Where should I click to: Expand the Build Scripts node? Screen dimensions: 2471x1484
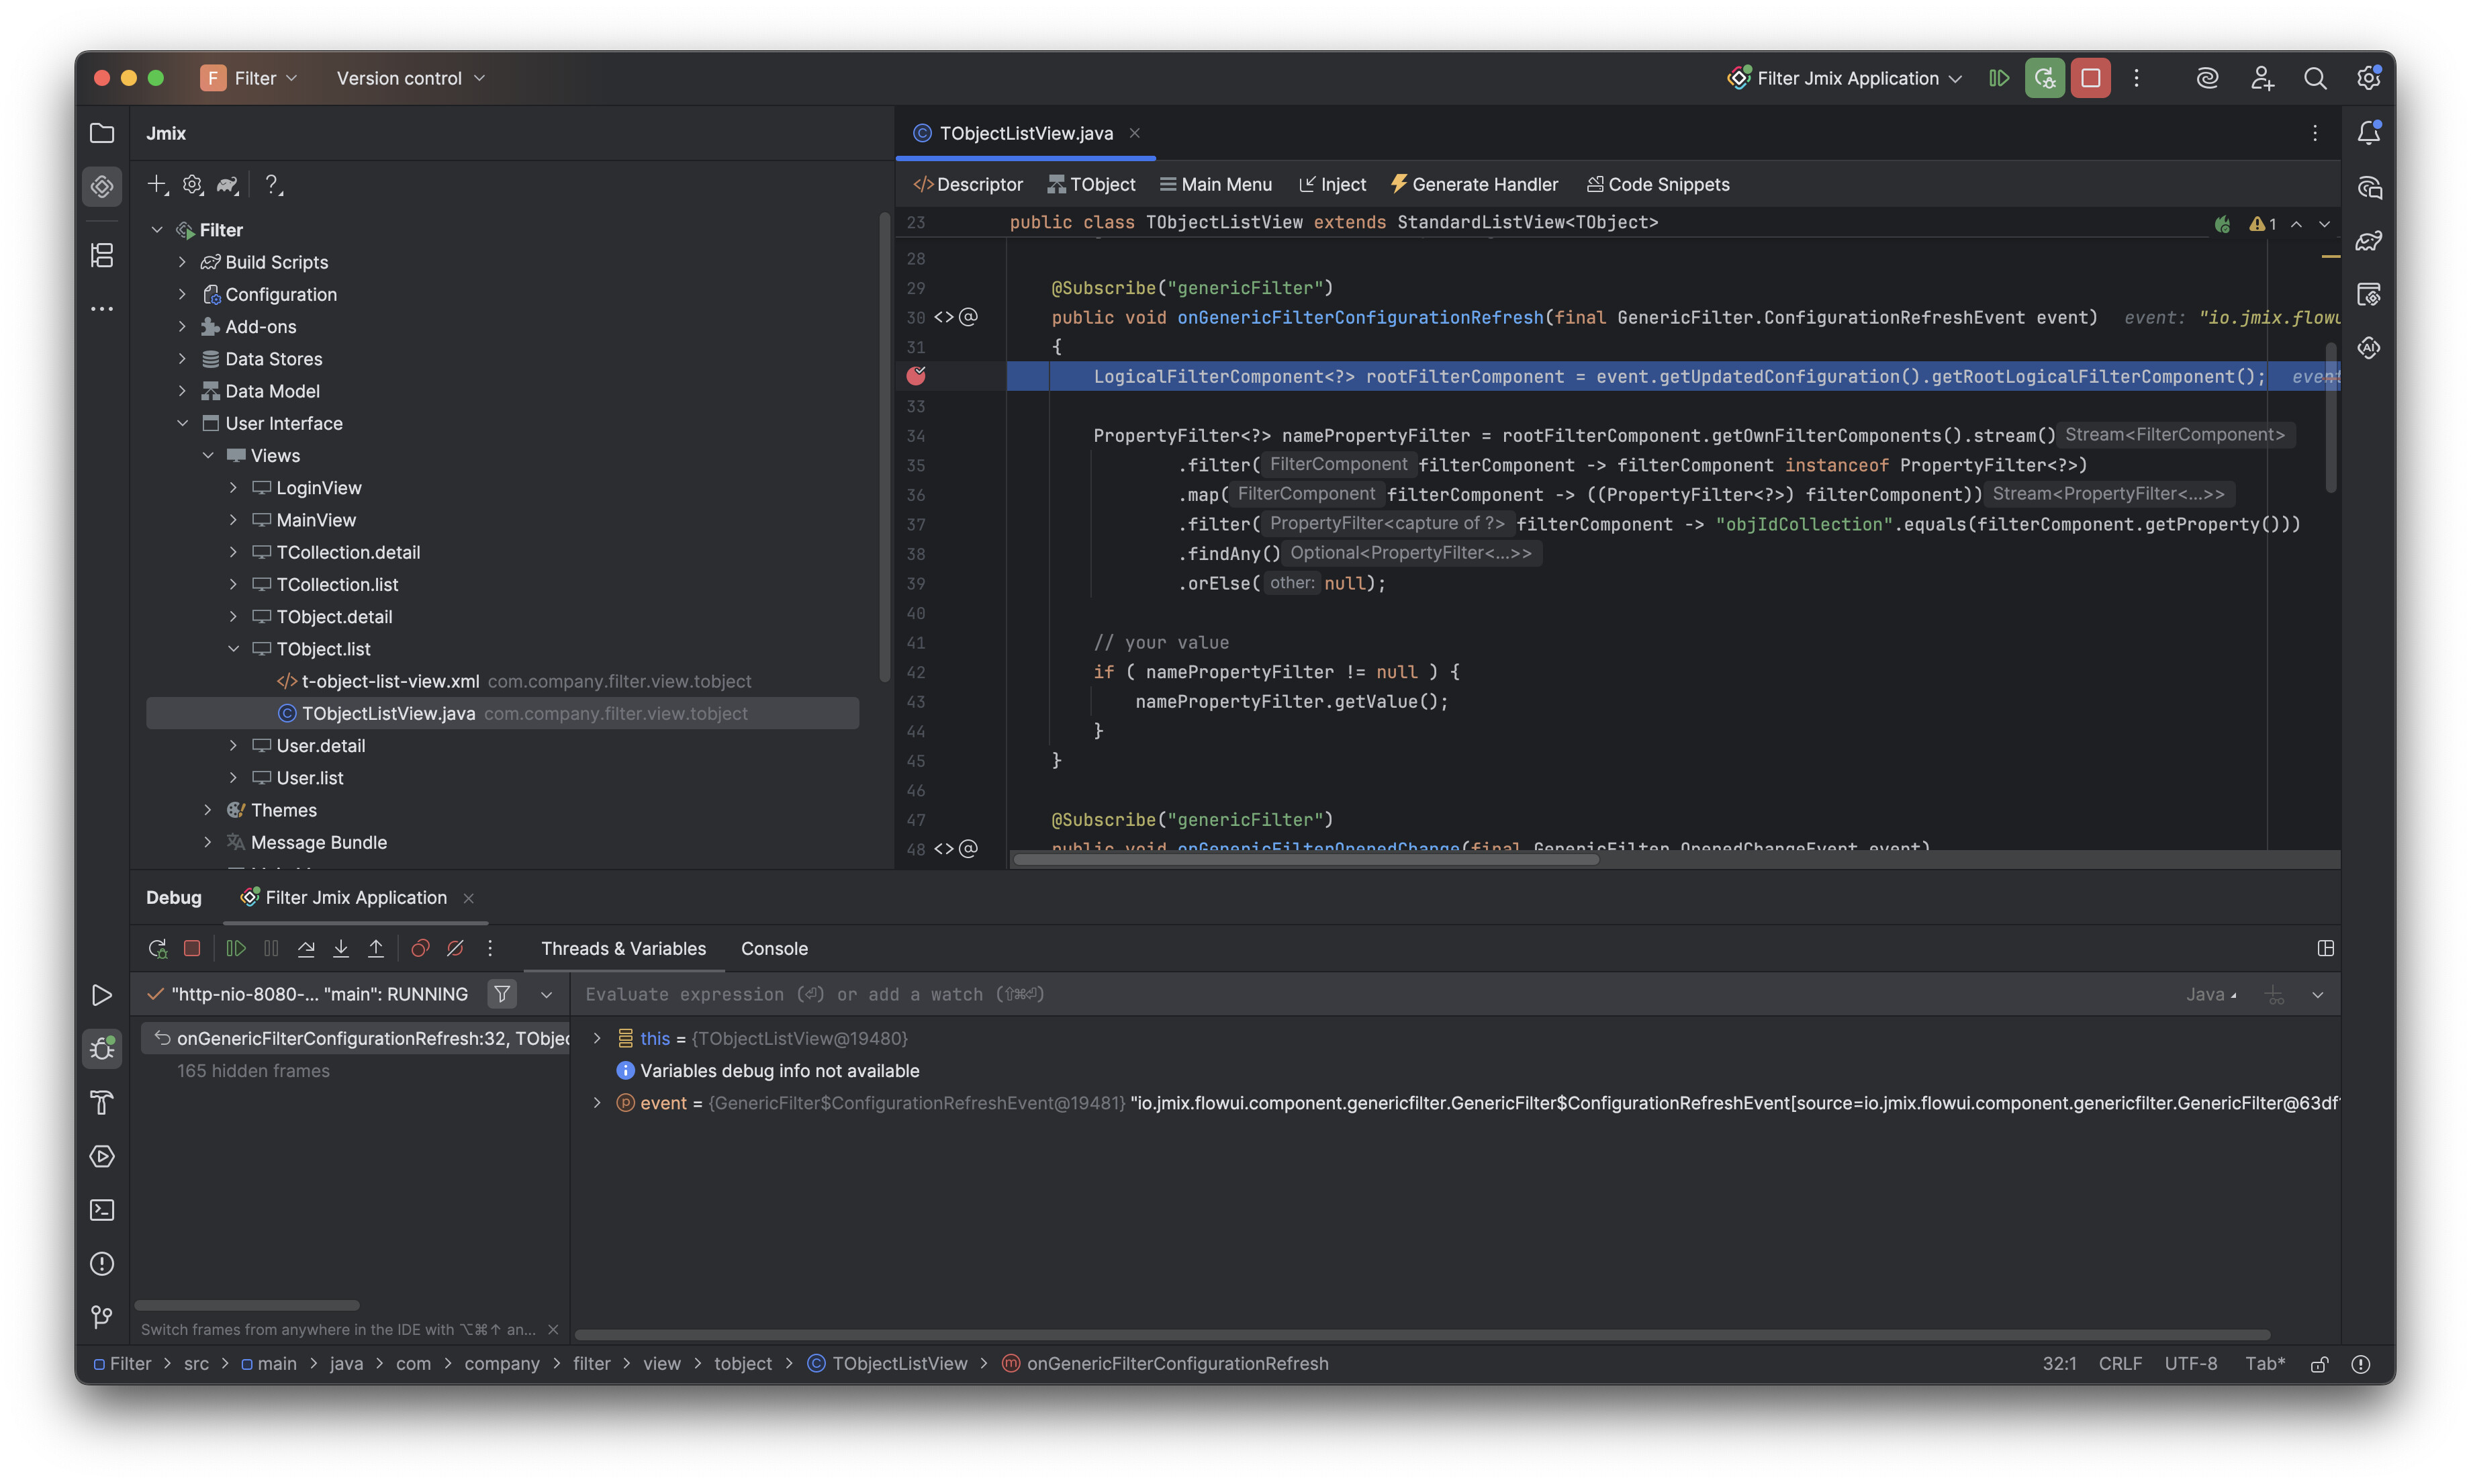[x=182, y=262]
